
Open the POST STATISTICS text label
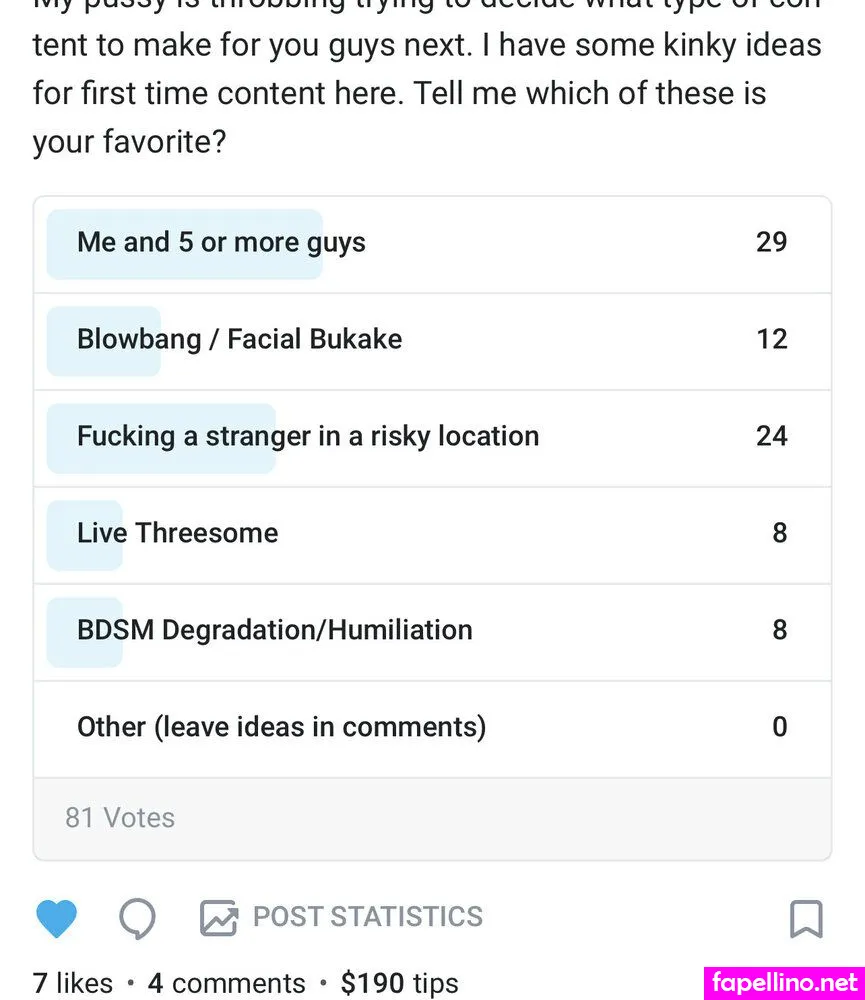(x=367, y=917)
